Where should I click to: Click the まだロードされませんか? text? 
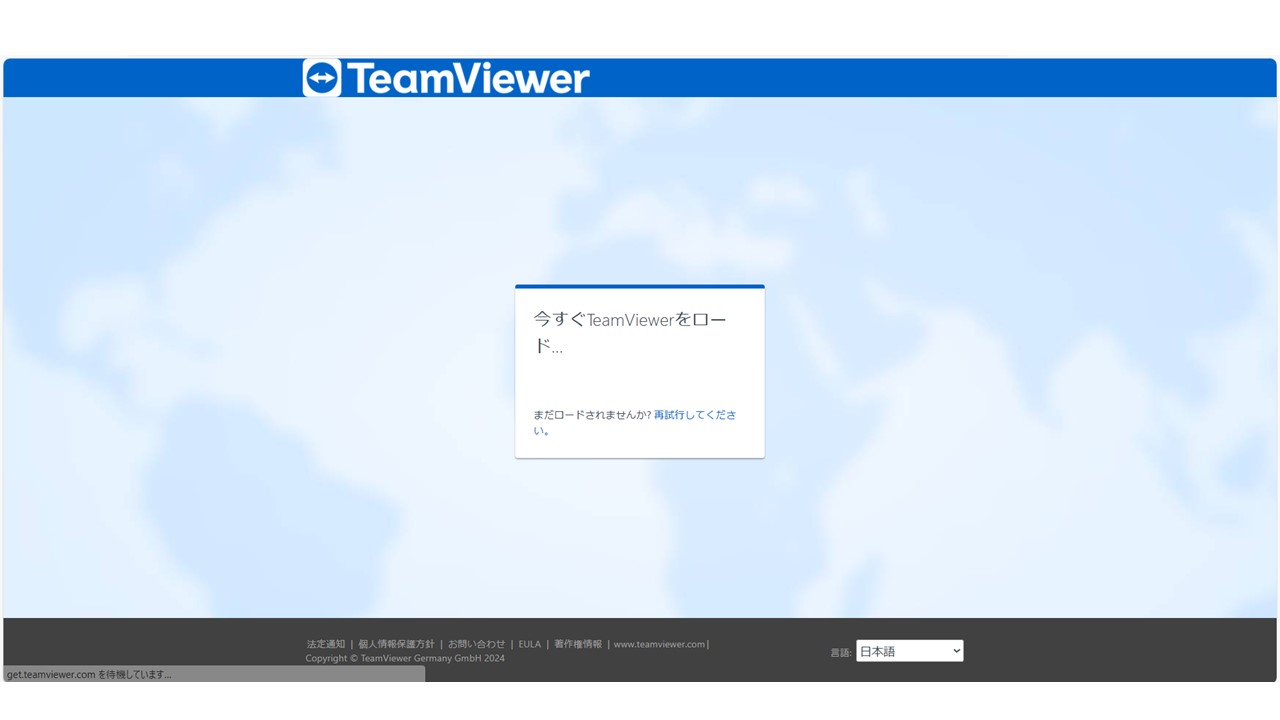[592, 415]
